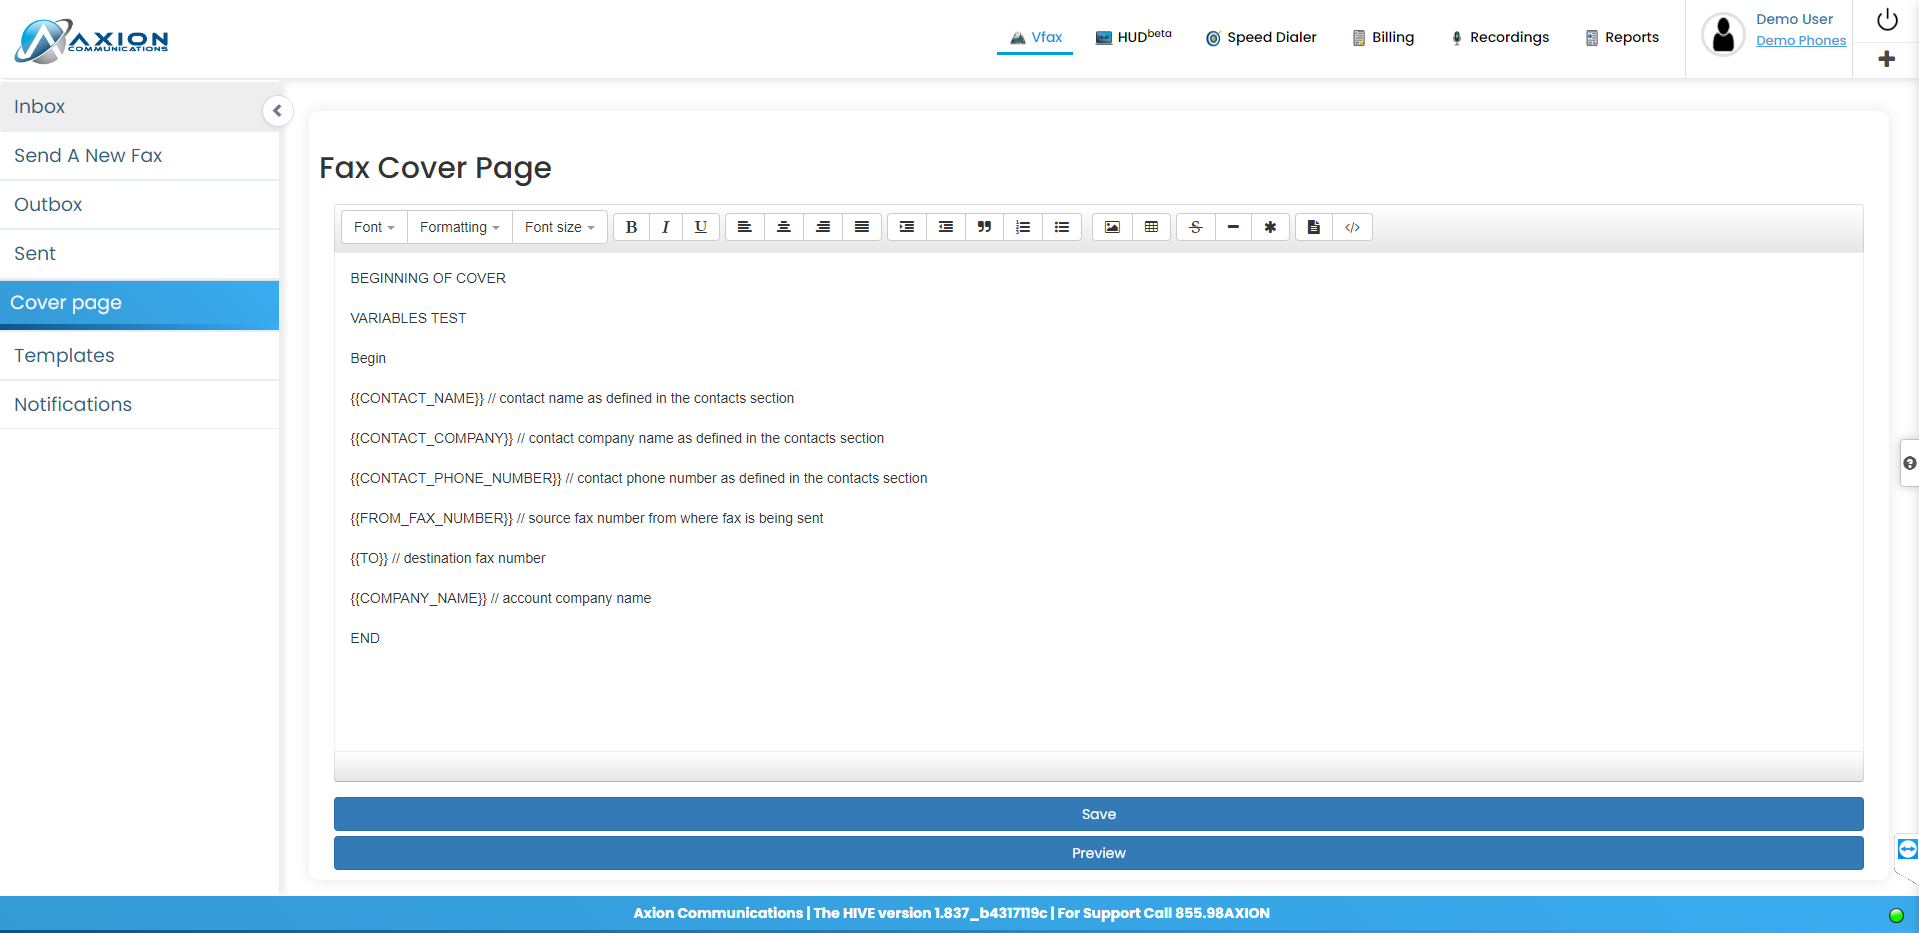Center-align text in cover page editor
The image size is (1919, 933).
pyautogui.click(x=784, y=227)
